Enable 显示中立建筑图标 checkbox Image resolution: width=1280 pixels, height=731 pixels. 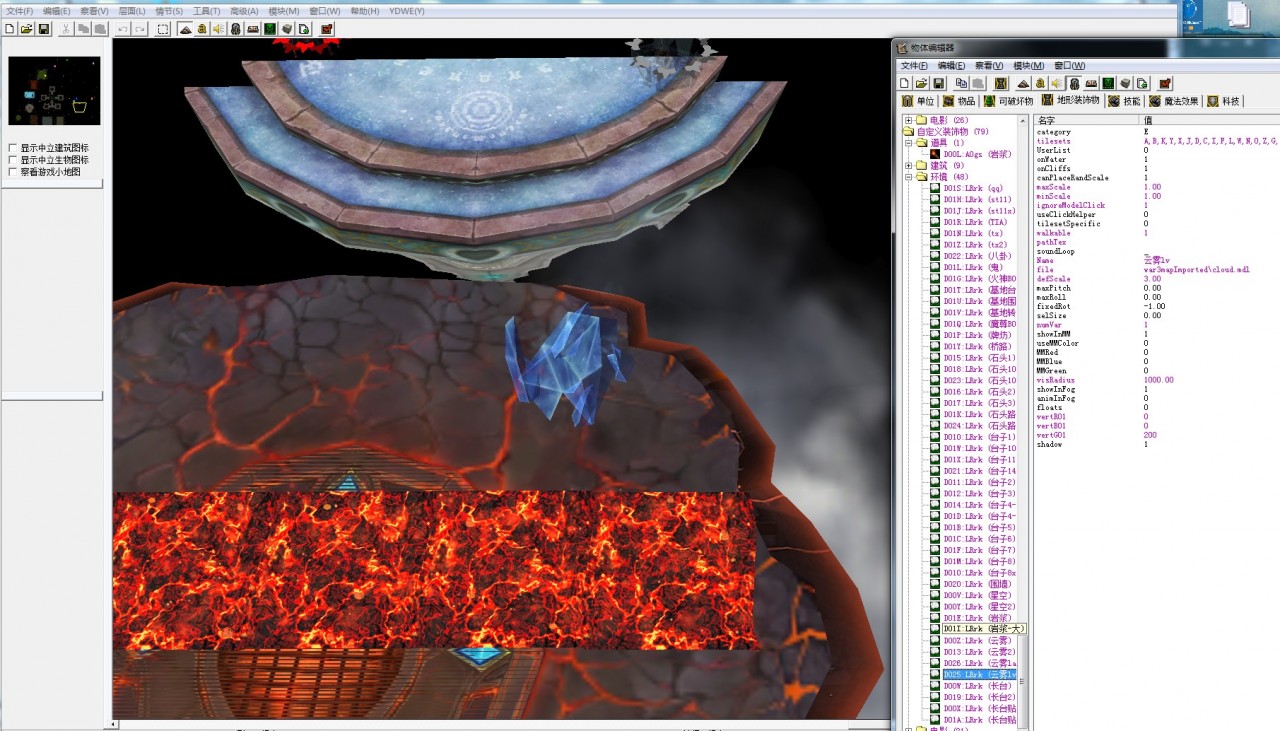pyautogui.click(x=12, y=148)
